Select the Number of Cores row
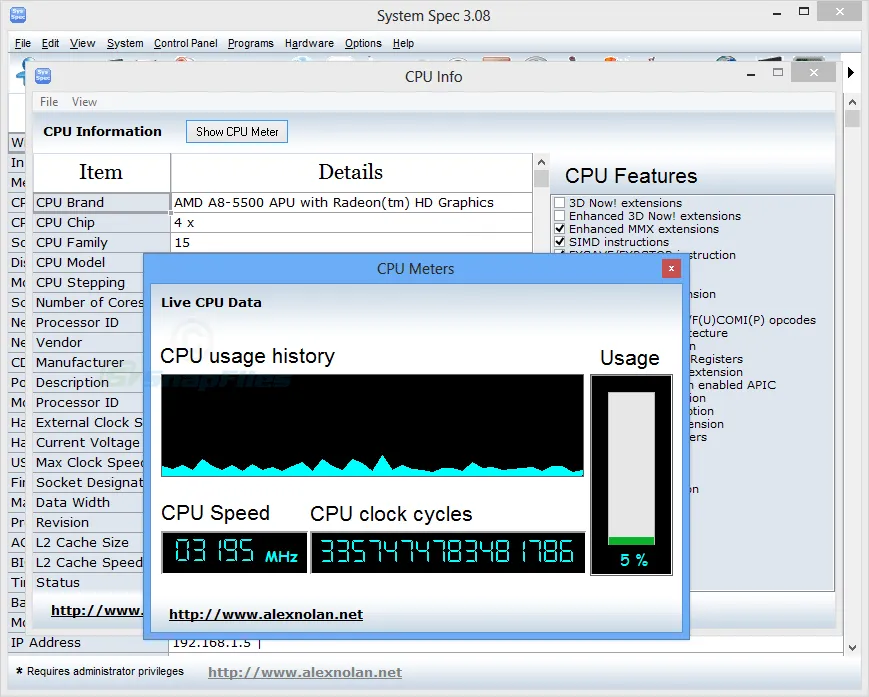Screen dimensions: 869x697 pos(89,303)
